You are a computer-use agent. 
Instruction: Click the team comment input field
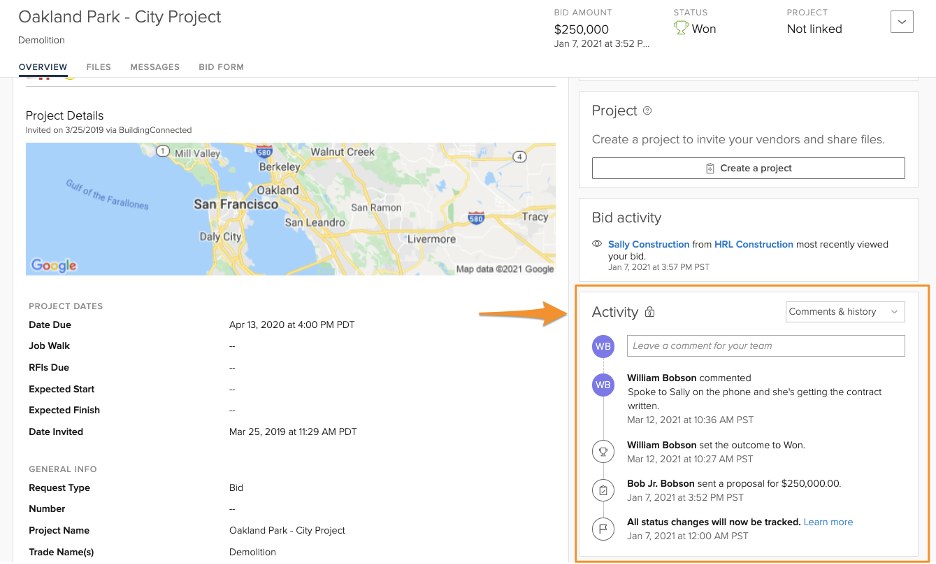766,346
